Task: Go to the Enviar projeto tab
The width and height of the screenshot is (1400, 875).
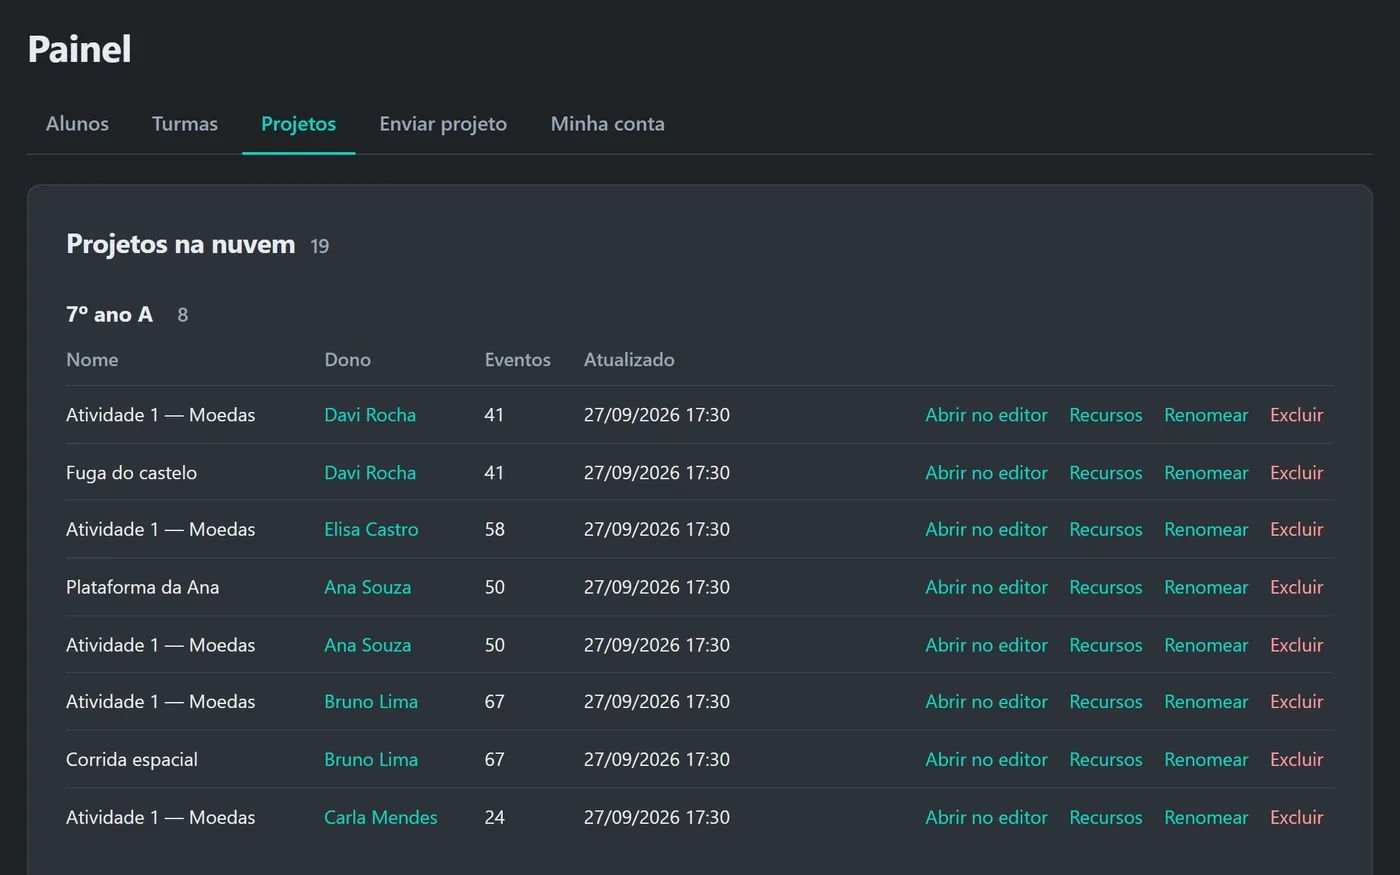Action: 443,124
